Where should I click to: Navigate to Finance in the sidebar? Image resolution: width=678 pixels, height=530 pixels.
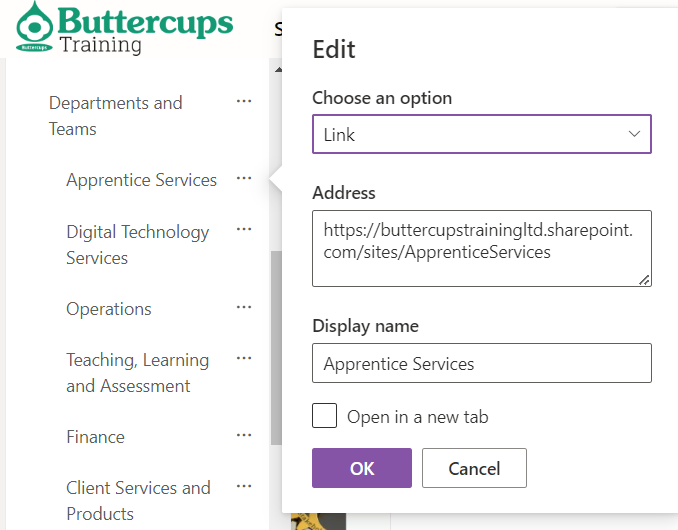point(95,437)
